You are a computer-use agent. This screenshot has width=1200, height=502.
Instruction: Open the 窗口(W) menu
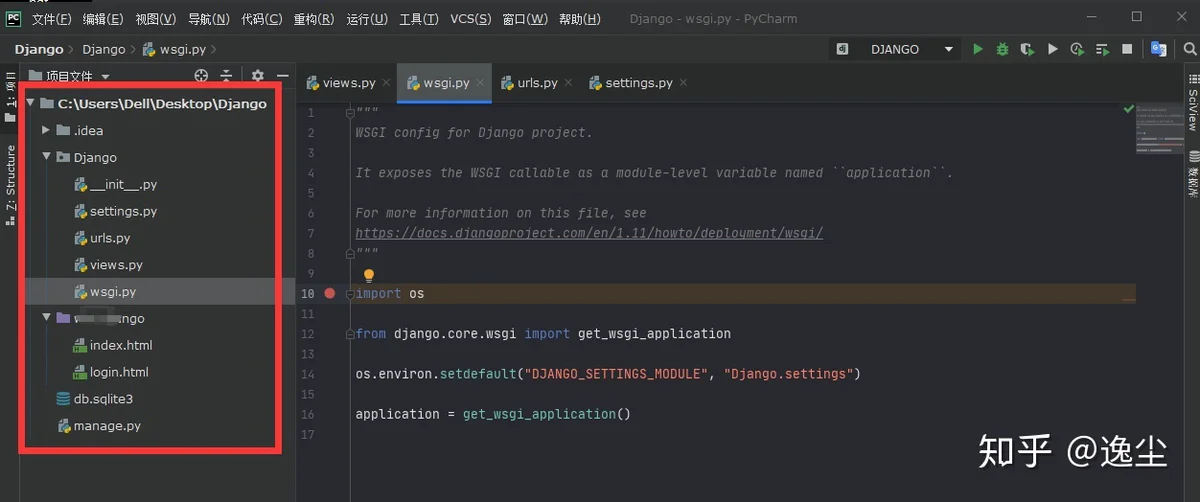(524, 19)
